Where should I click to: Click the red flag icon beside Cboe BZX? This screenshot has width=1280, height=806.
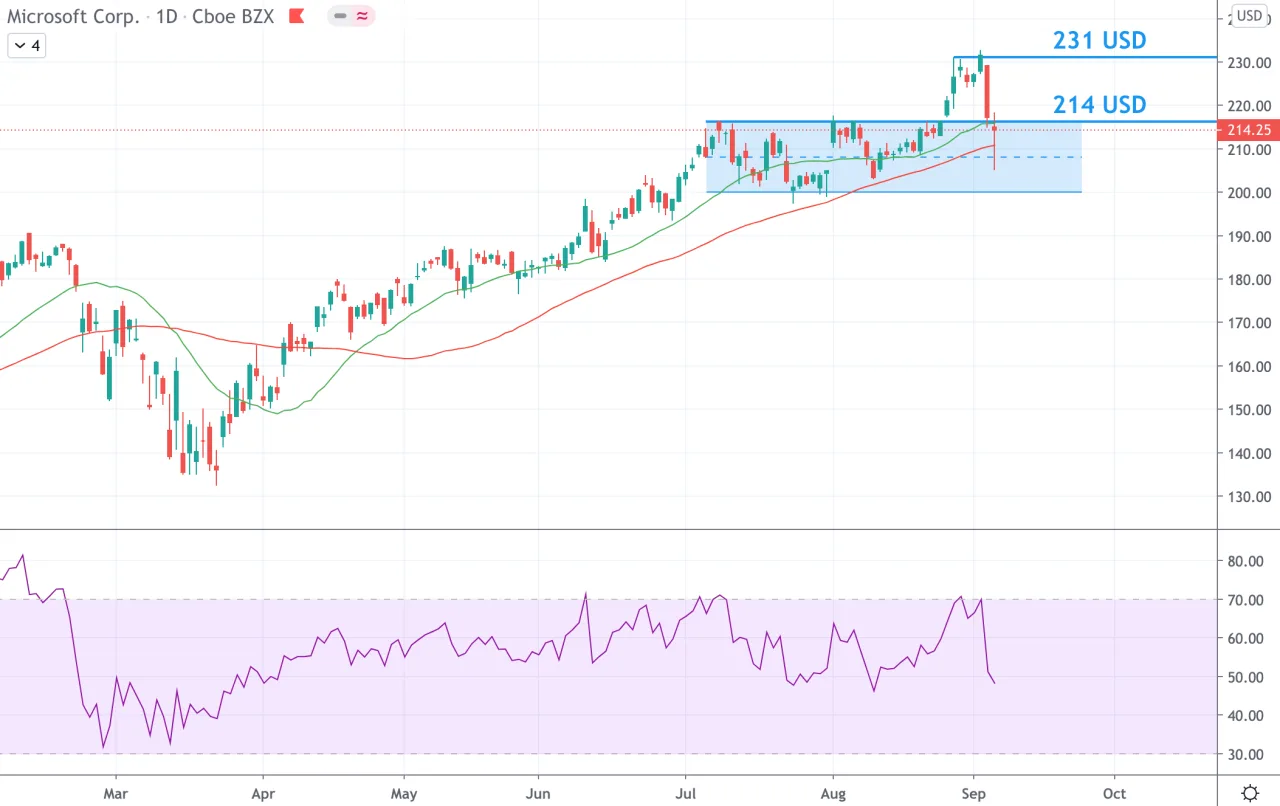(x=296, y=16)
